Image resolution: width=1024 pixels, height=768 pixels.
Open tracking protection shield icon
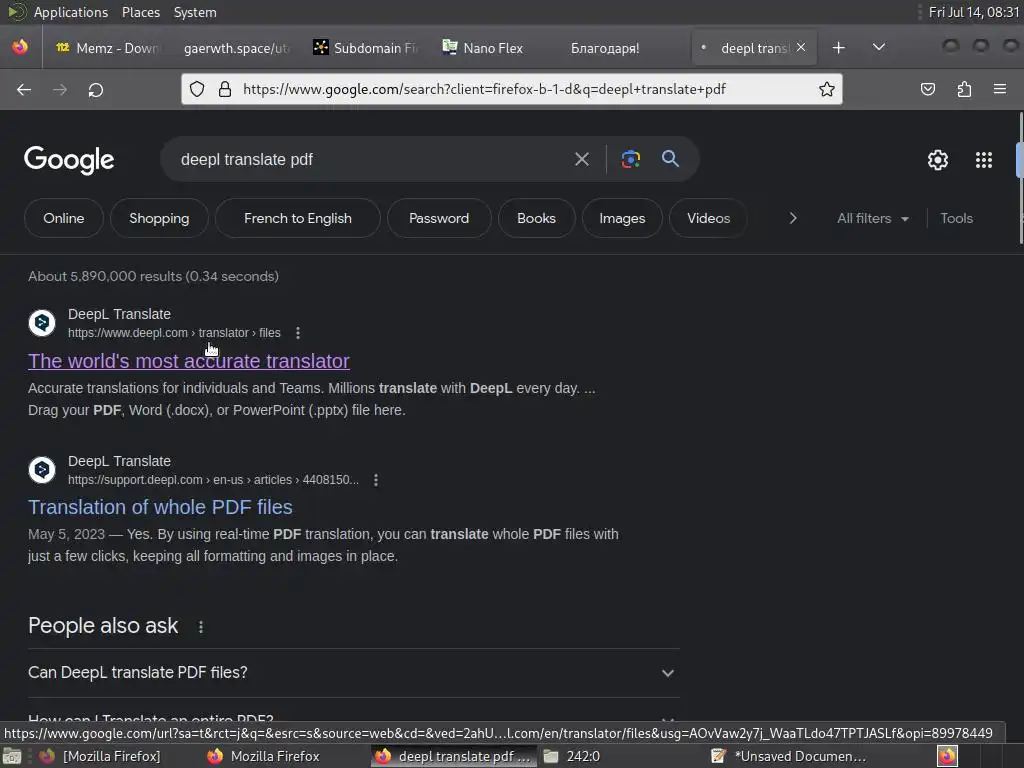pyautogui.click(x=197, y=89)
